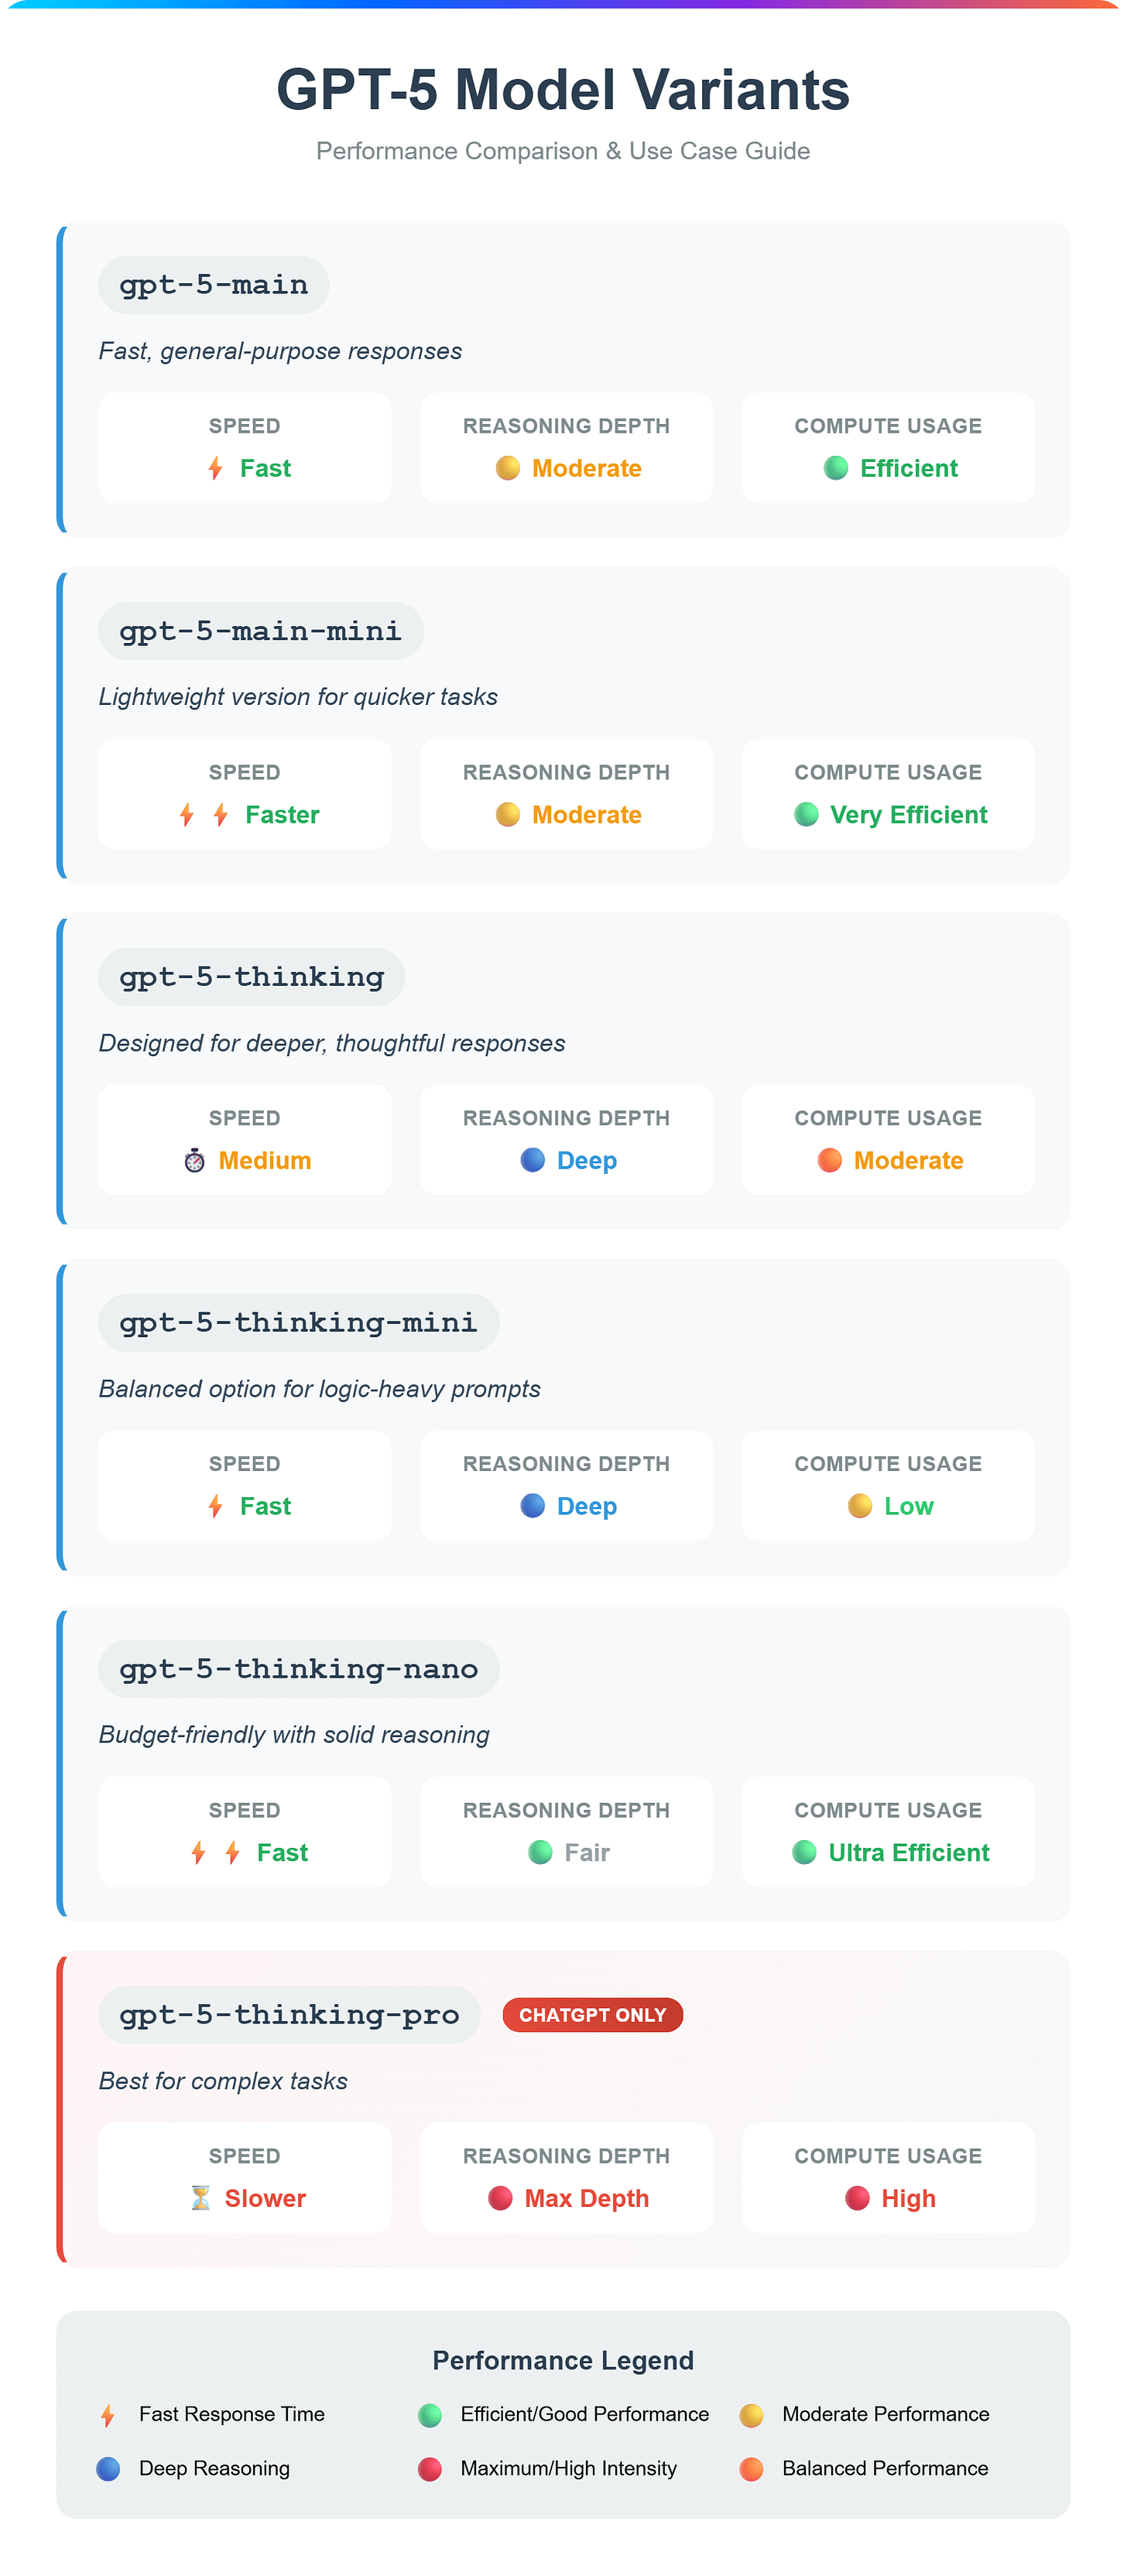Screen dimensions: 1127x2576
Task: Click the Maximum/High Intensity legend swatch
Action: click(430, 2469)
